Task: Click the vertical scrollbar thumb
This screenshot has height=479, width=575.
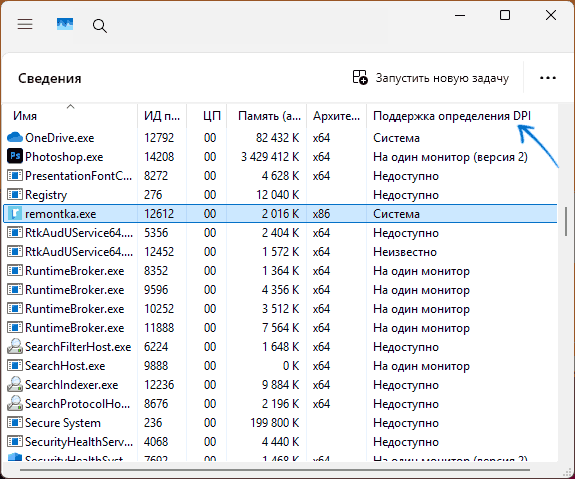Action: pos(566,221)
